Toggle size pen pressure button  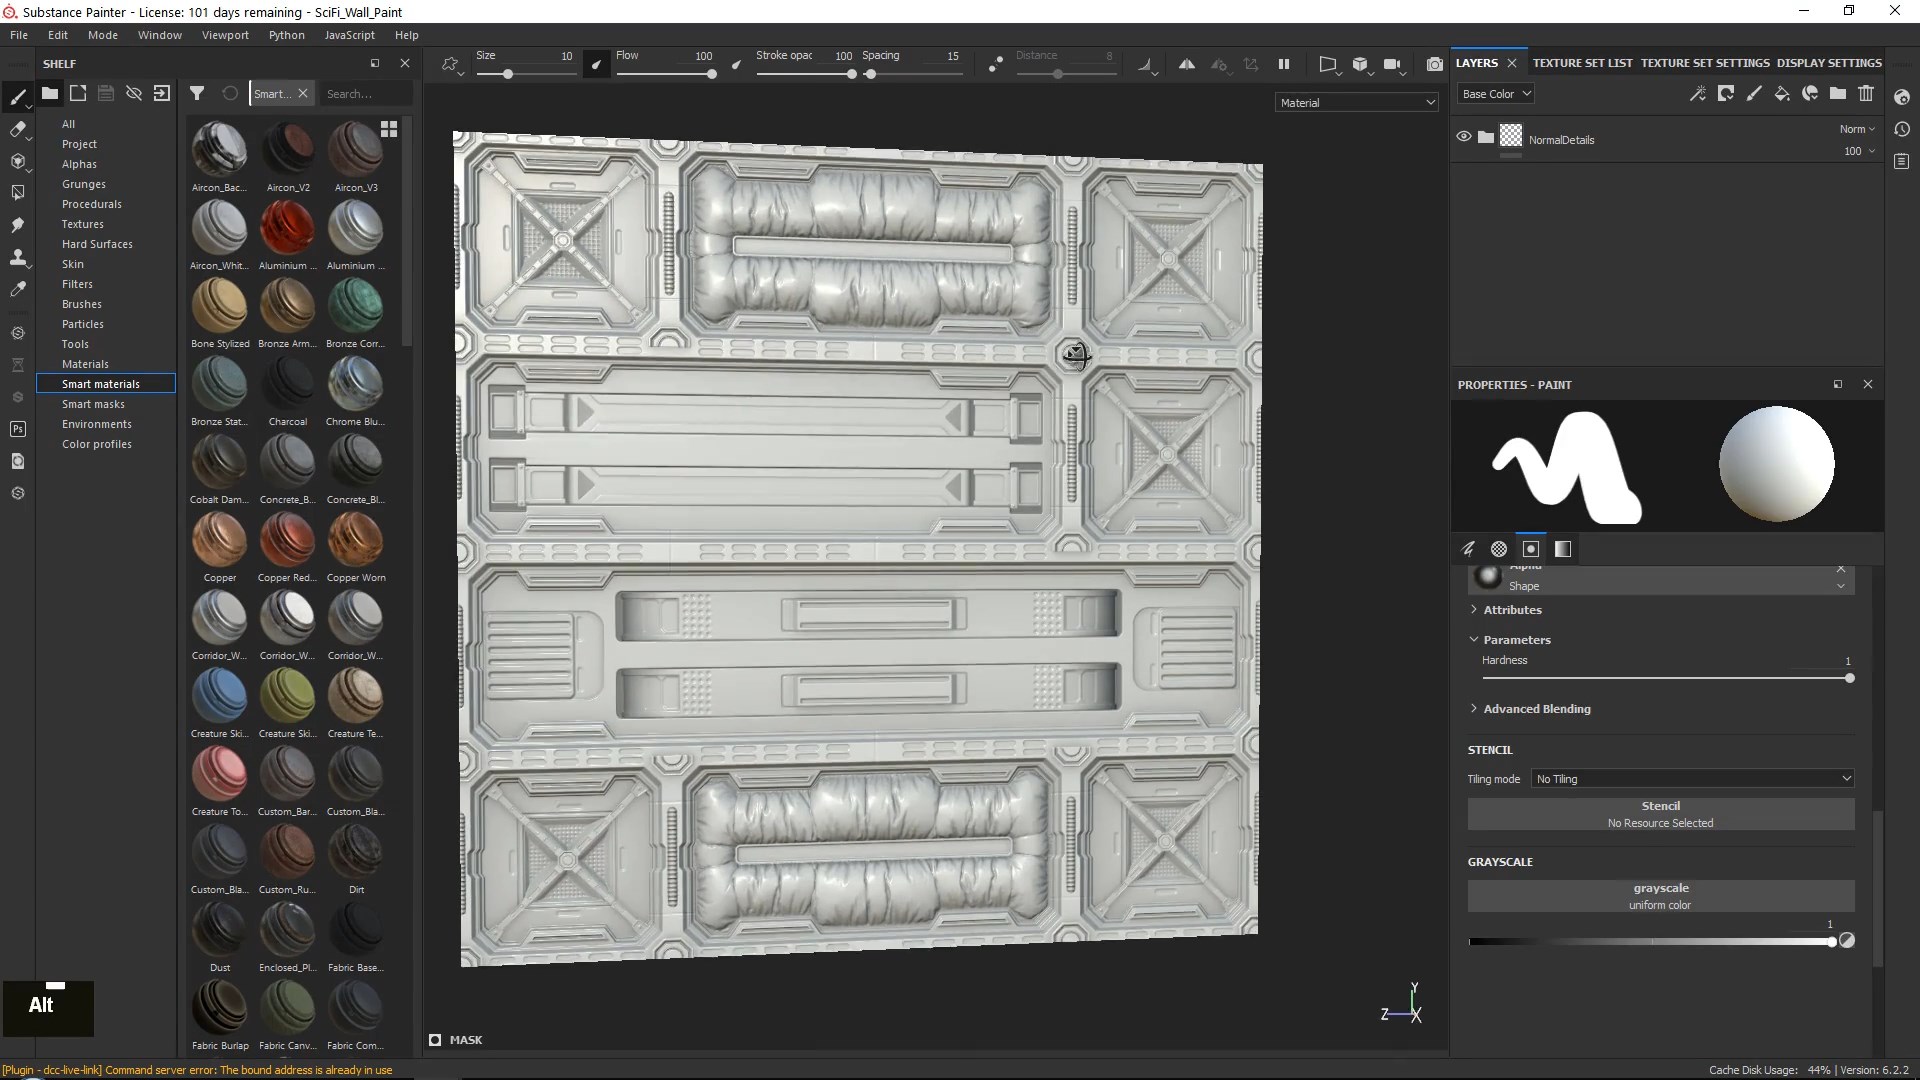(x=596, y=64)
